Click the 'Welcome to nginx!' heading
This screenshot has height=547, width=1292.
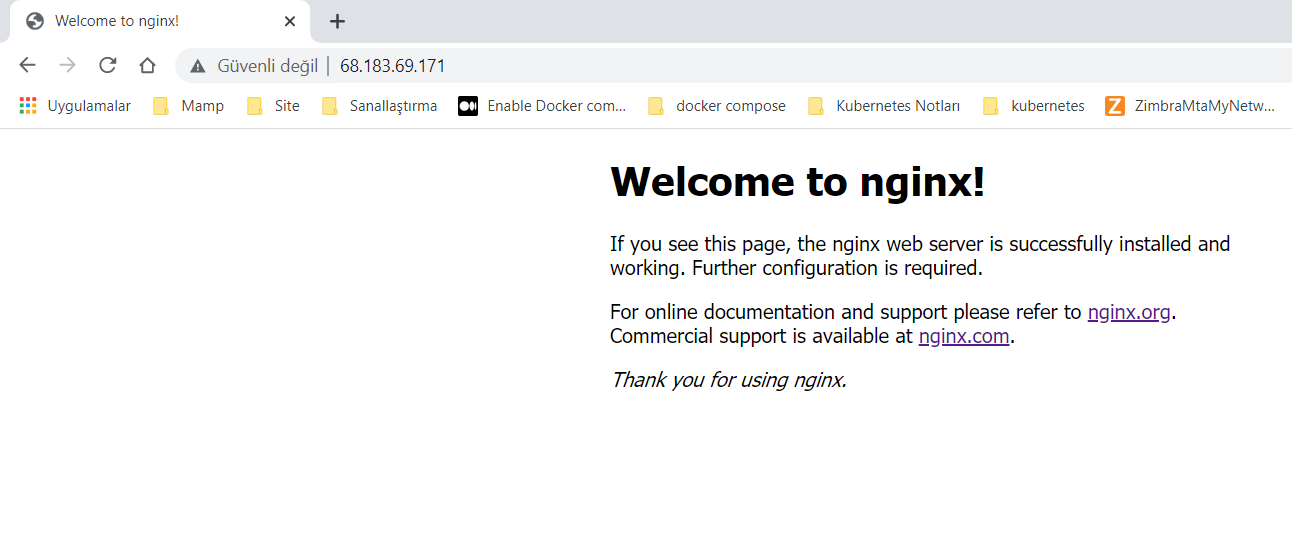[798, 181]
